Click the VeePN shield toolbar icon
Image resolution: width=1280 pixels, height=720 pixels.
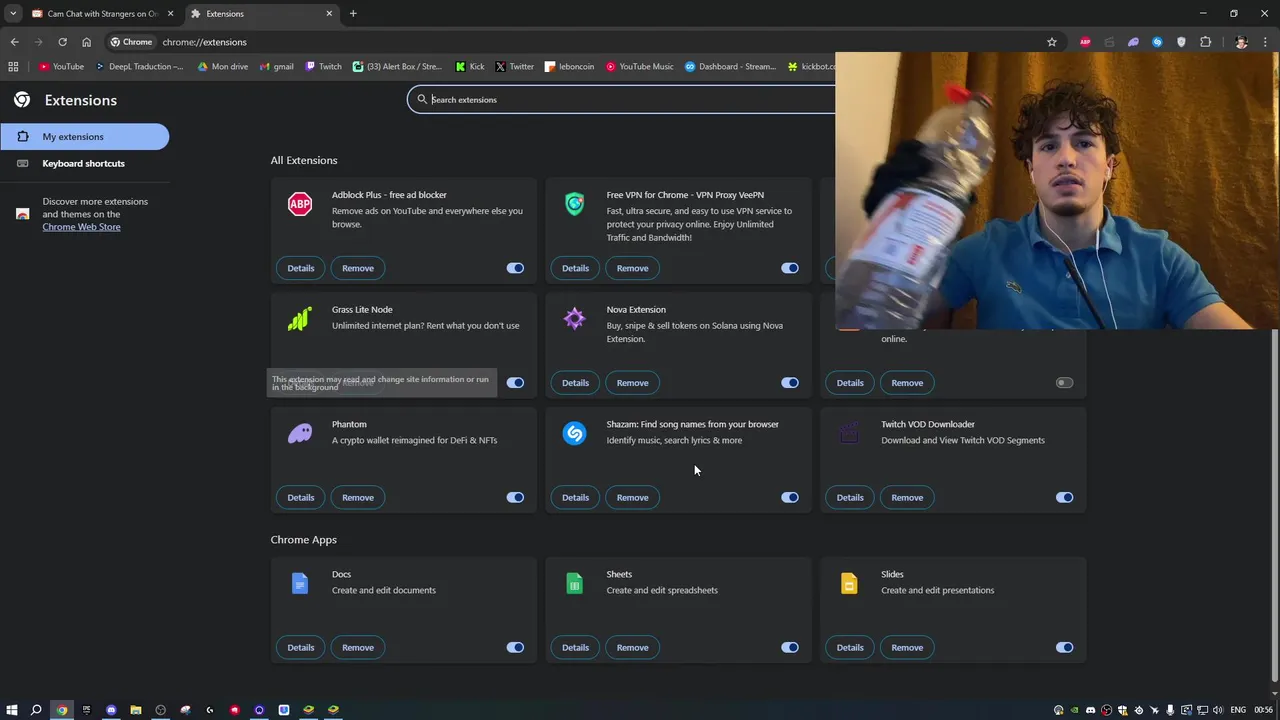coord(1181,42)
